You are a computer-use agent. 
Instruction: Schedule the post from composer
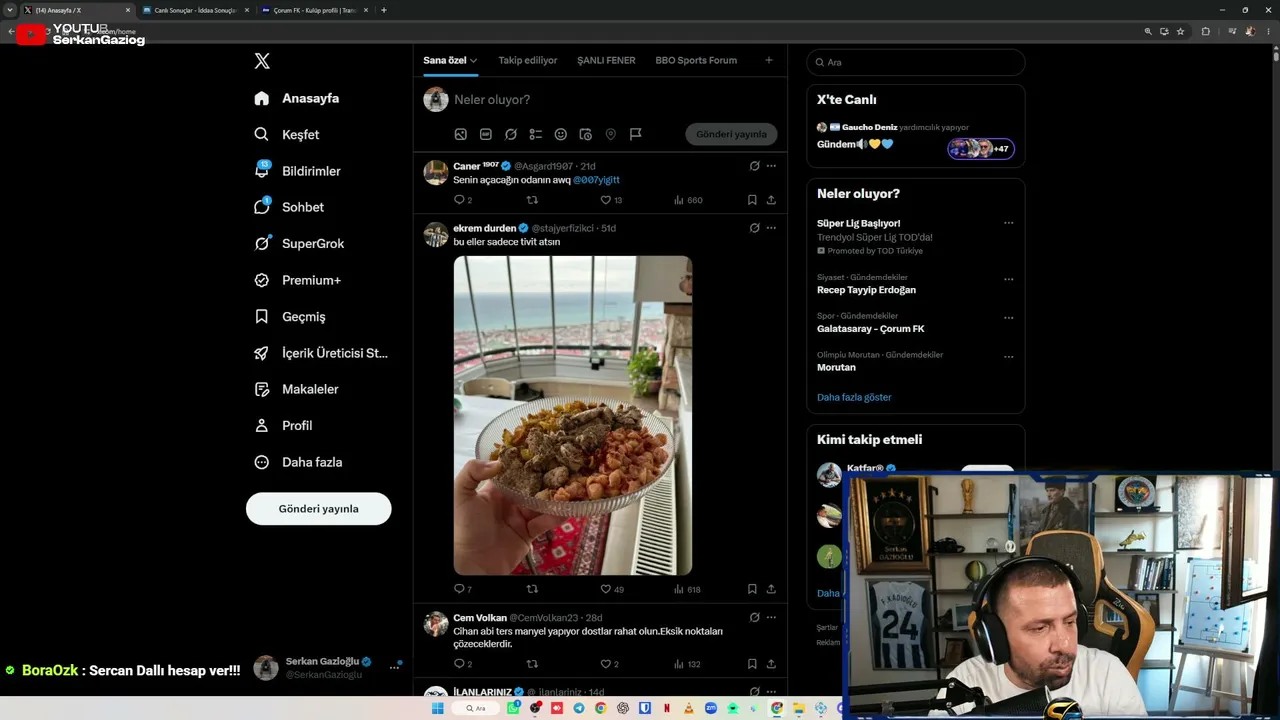(x=586, y=134)
